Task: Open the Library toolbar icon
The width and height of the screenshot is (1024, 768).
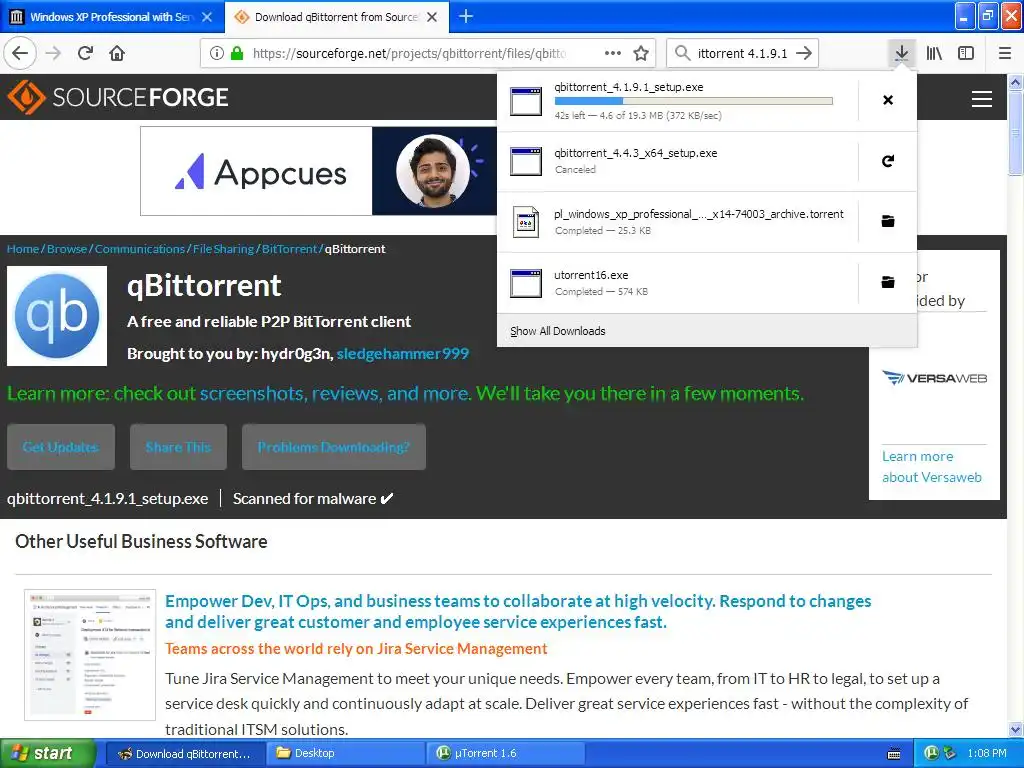Action: point(934,53)
